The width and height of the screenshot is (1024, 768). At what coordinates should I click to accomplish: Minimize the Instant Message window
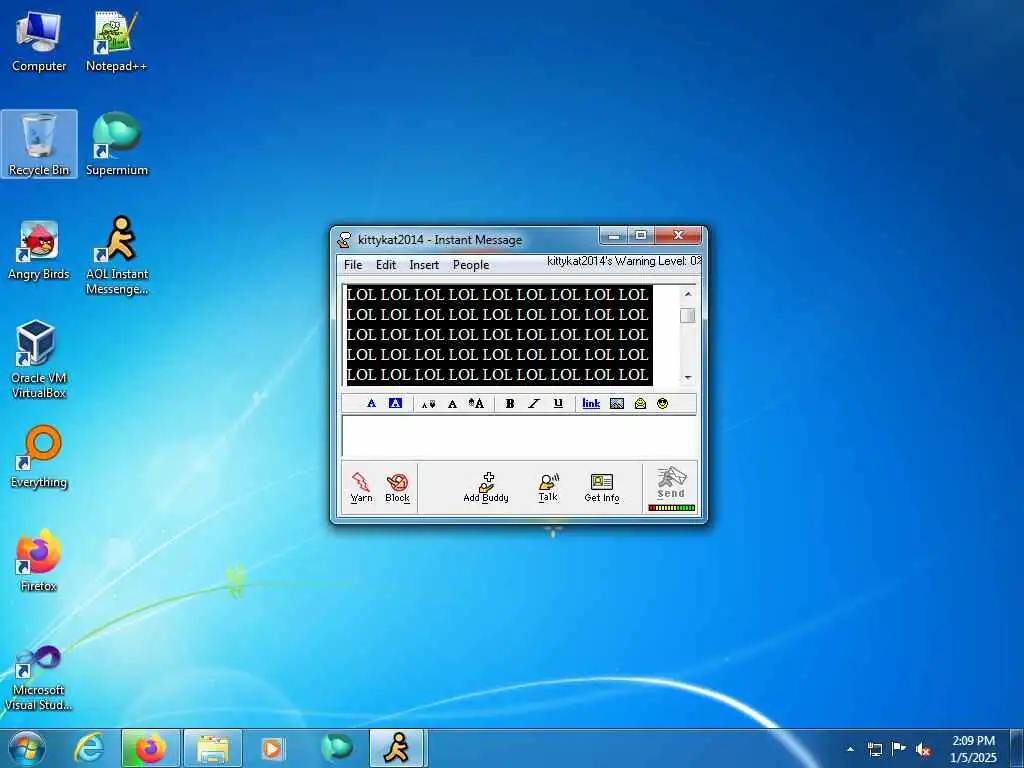point(614,236)
